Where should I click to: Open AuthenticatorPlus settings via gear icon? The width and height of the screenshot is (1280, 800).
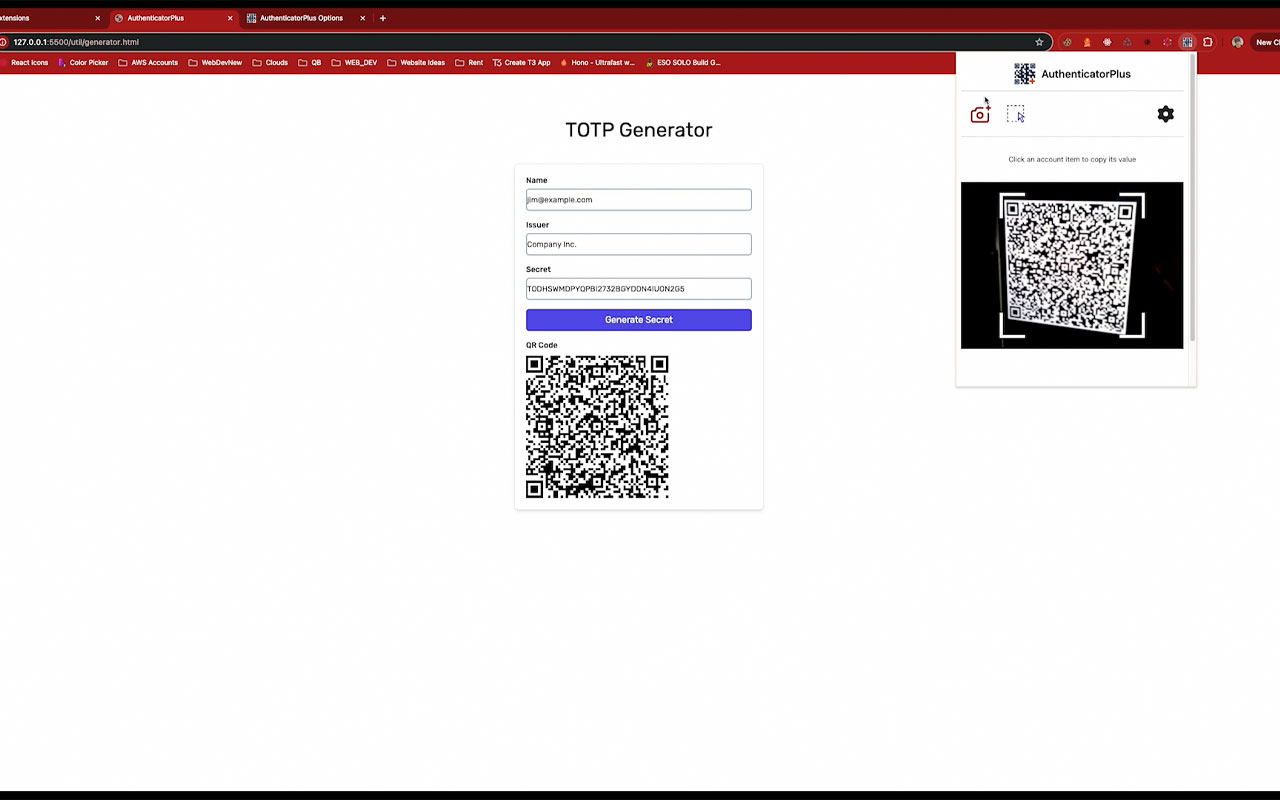click(1165, 113)
